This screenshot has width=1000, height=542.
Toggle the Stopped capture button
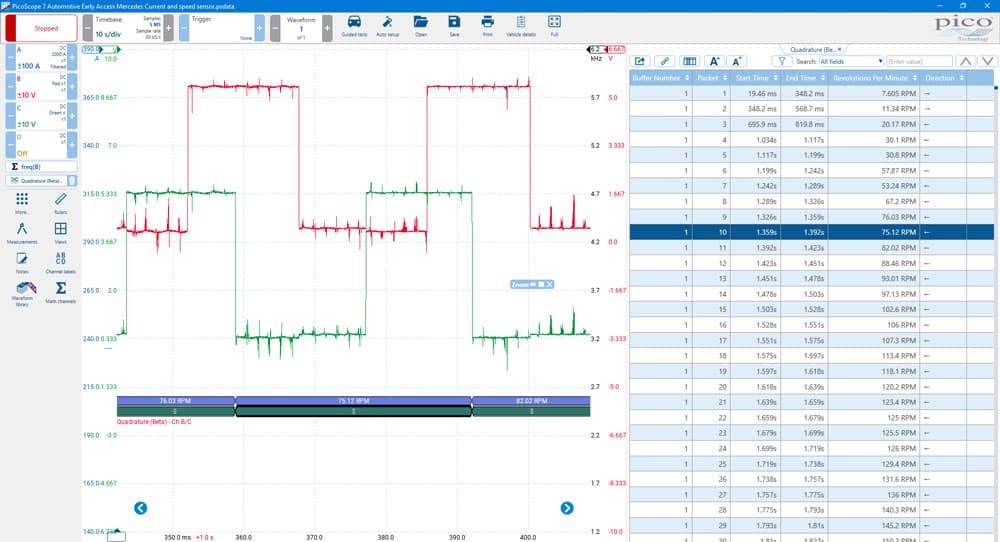[x=41, y=28]
